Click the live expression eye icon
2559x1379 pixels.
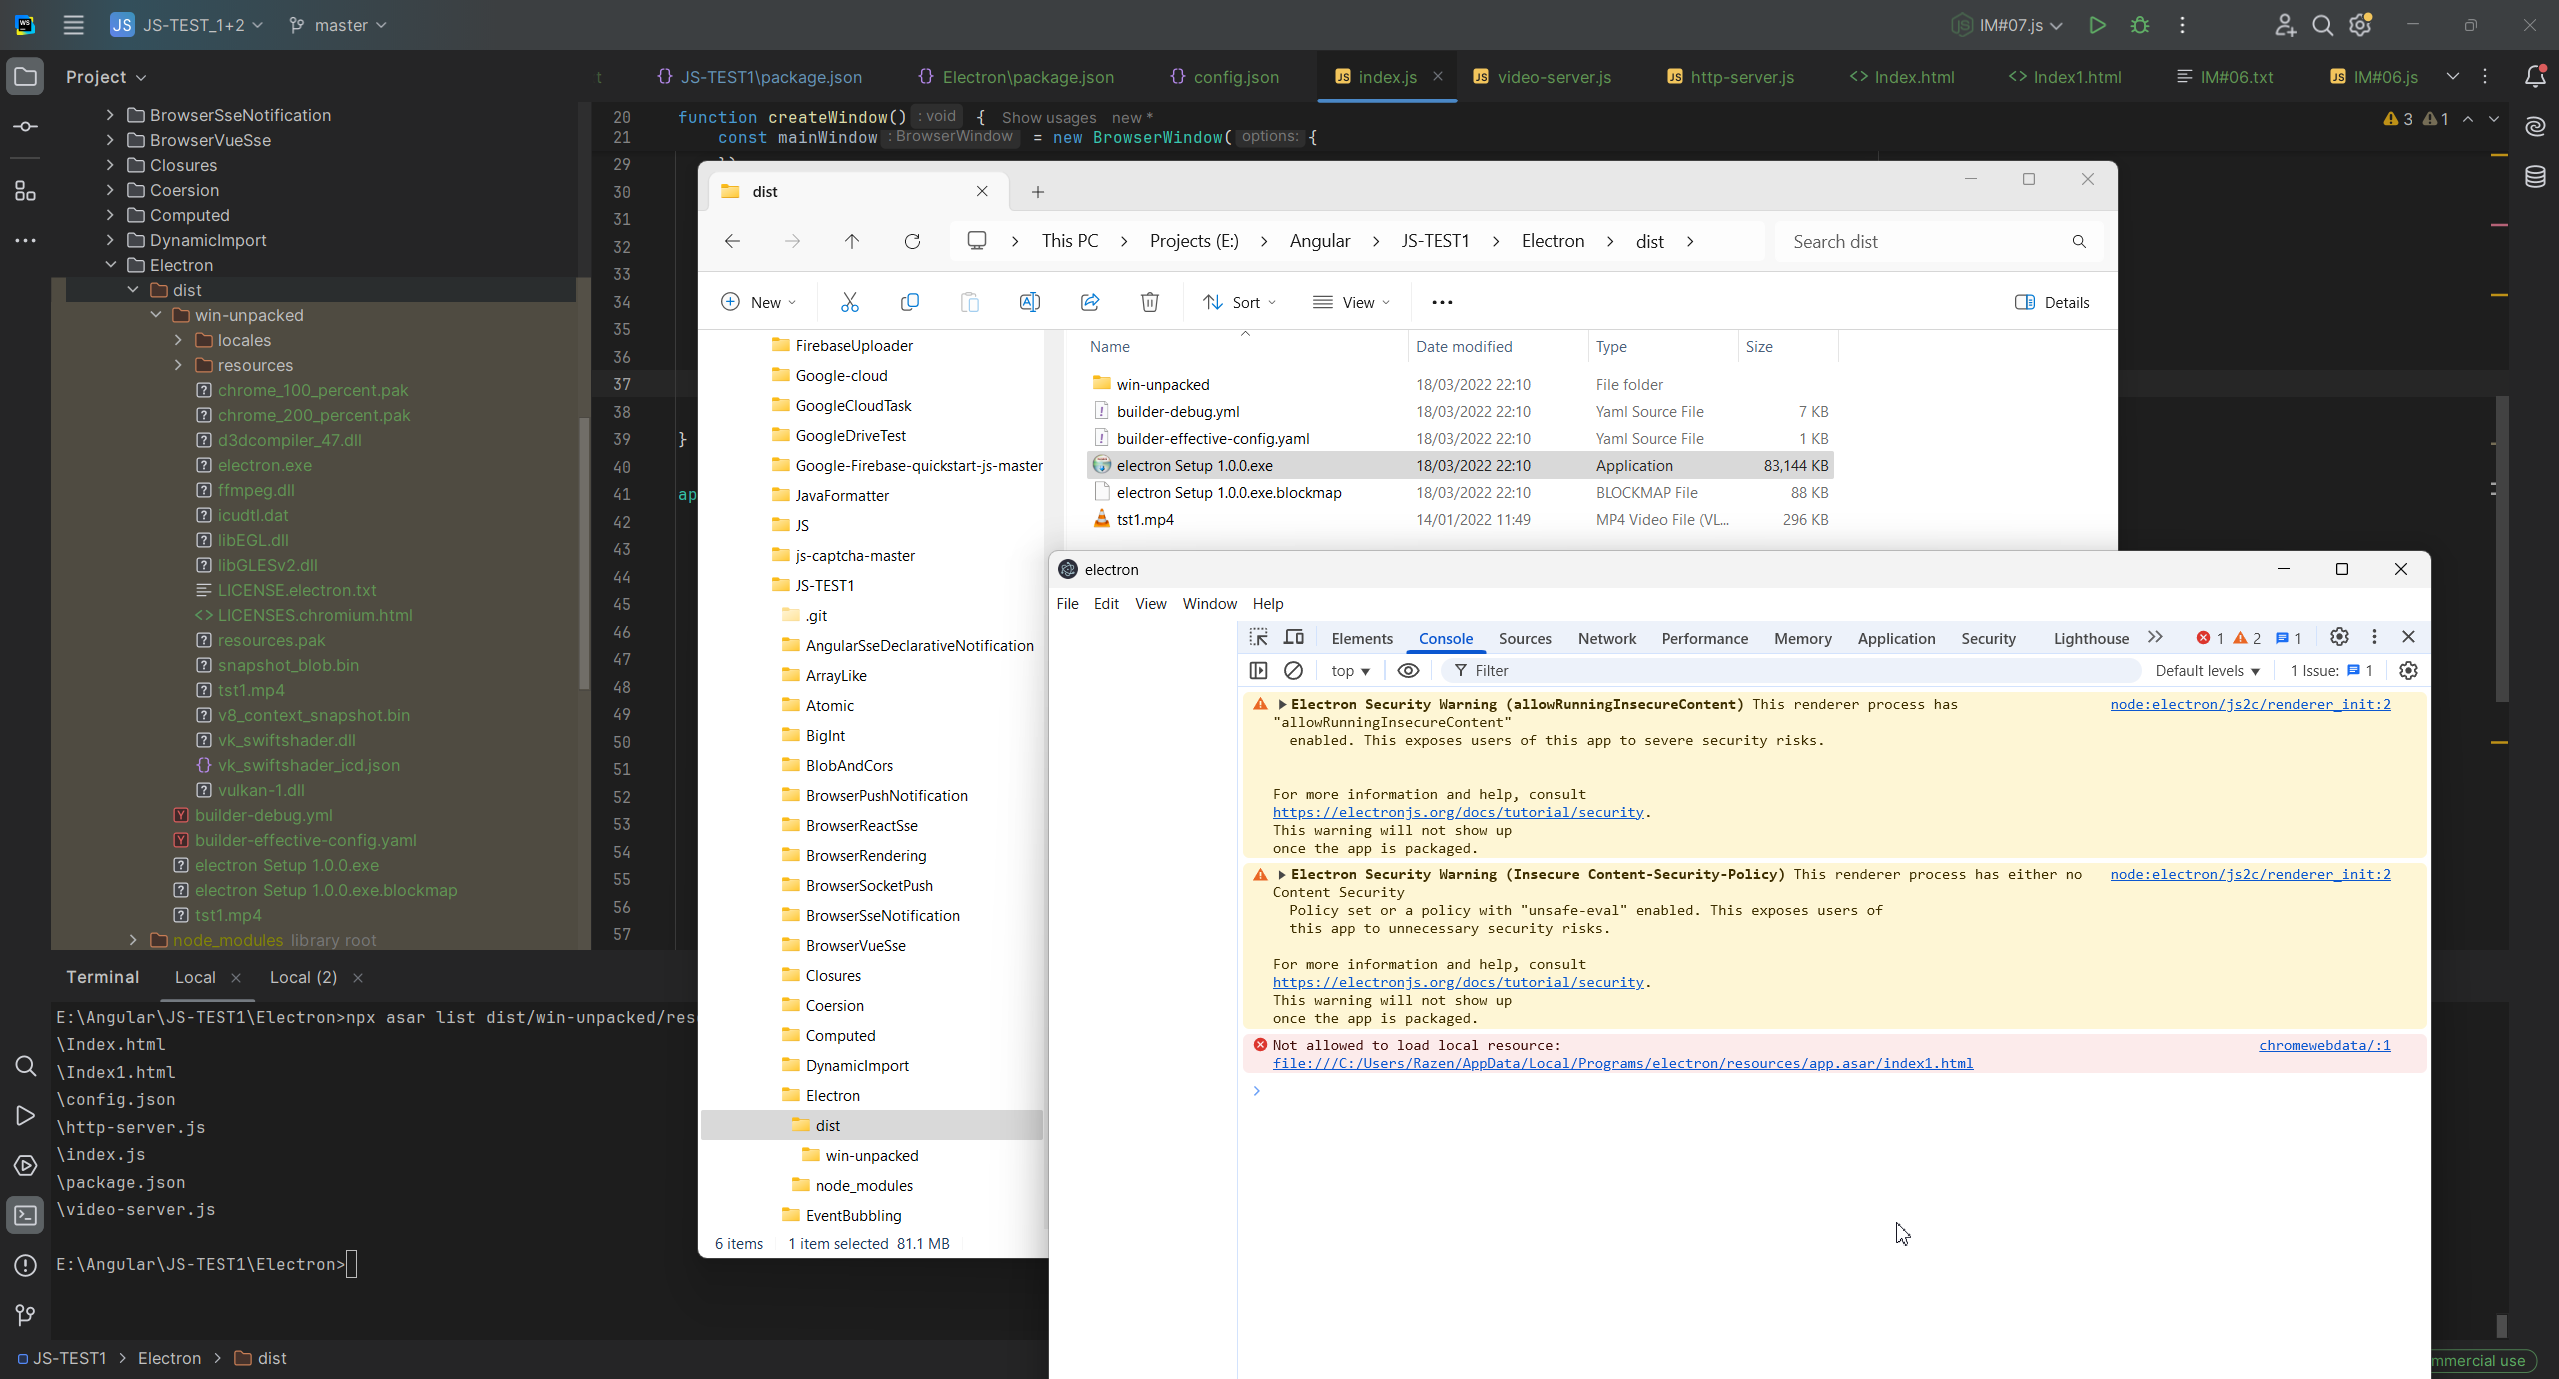(1408, 671)
